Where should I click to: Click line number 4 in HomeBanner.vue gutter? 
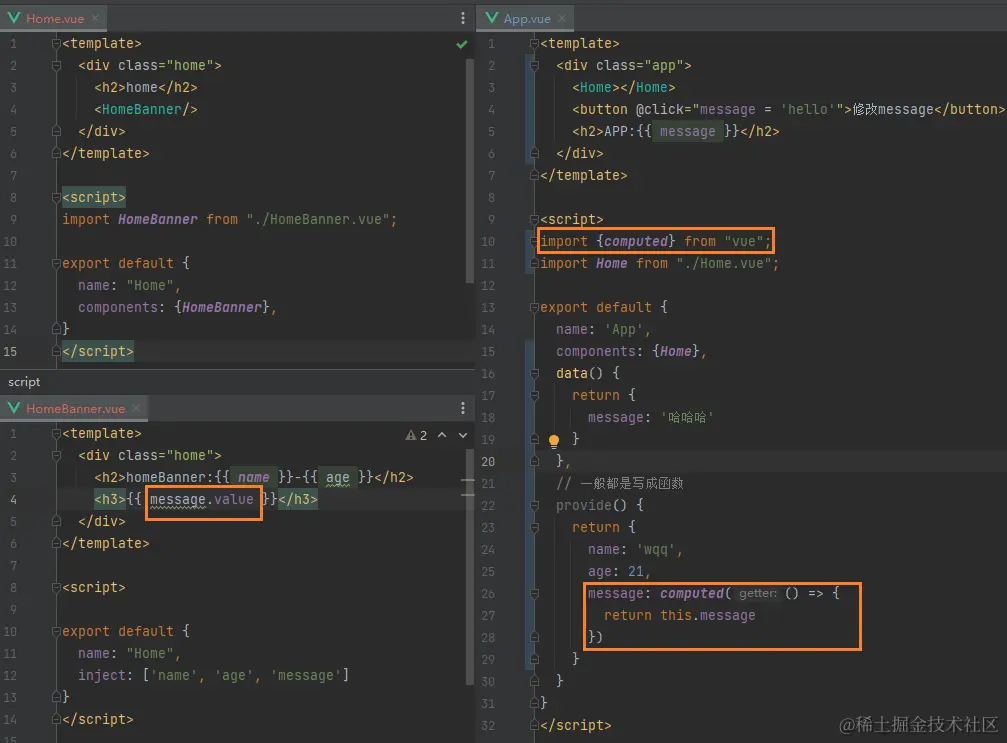pyautogui.click(x=13, y=500)
